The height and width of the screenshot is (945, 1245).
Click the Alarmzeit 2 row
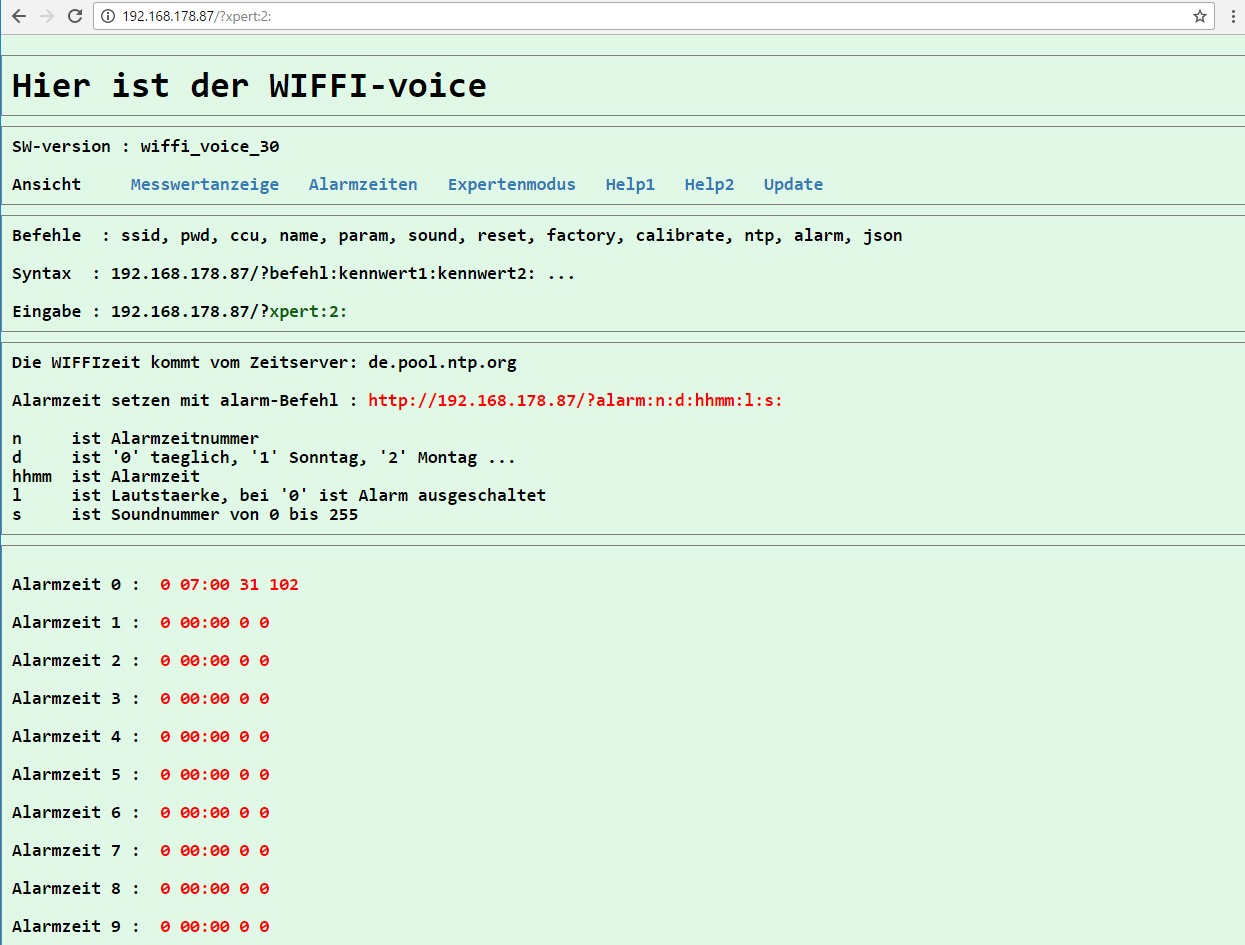(x=140, y=660)
